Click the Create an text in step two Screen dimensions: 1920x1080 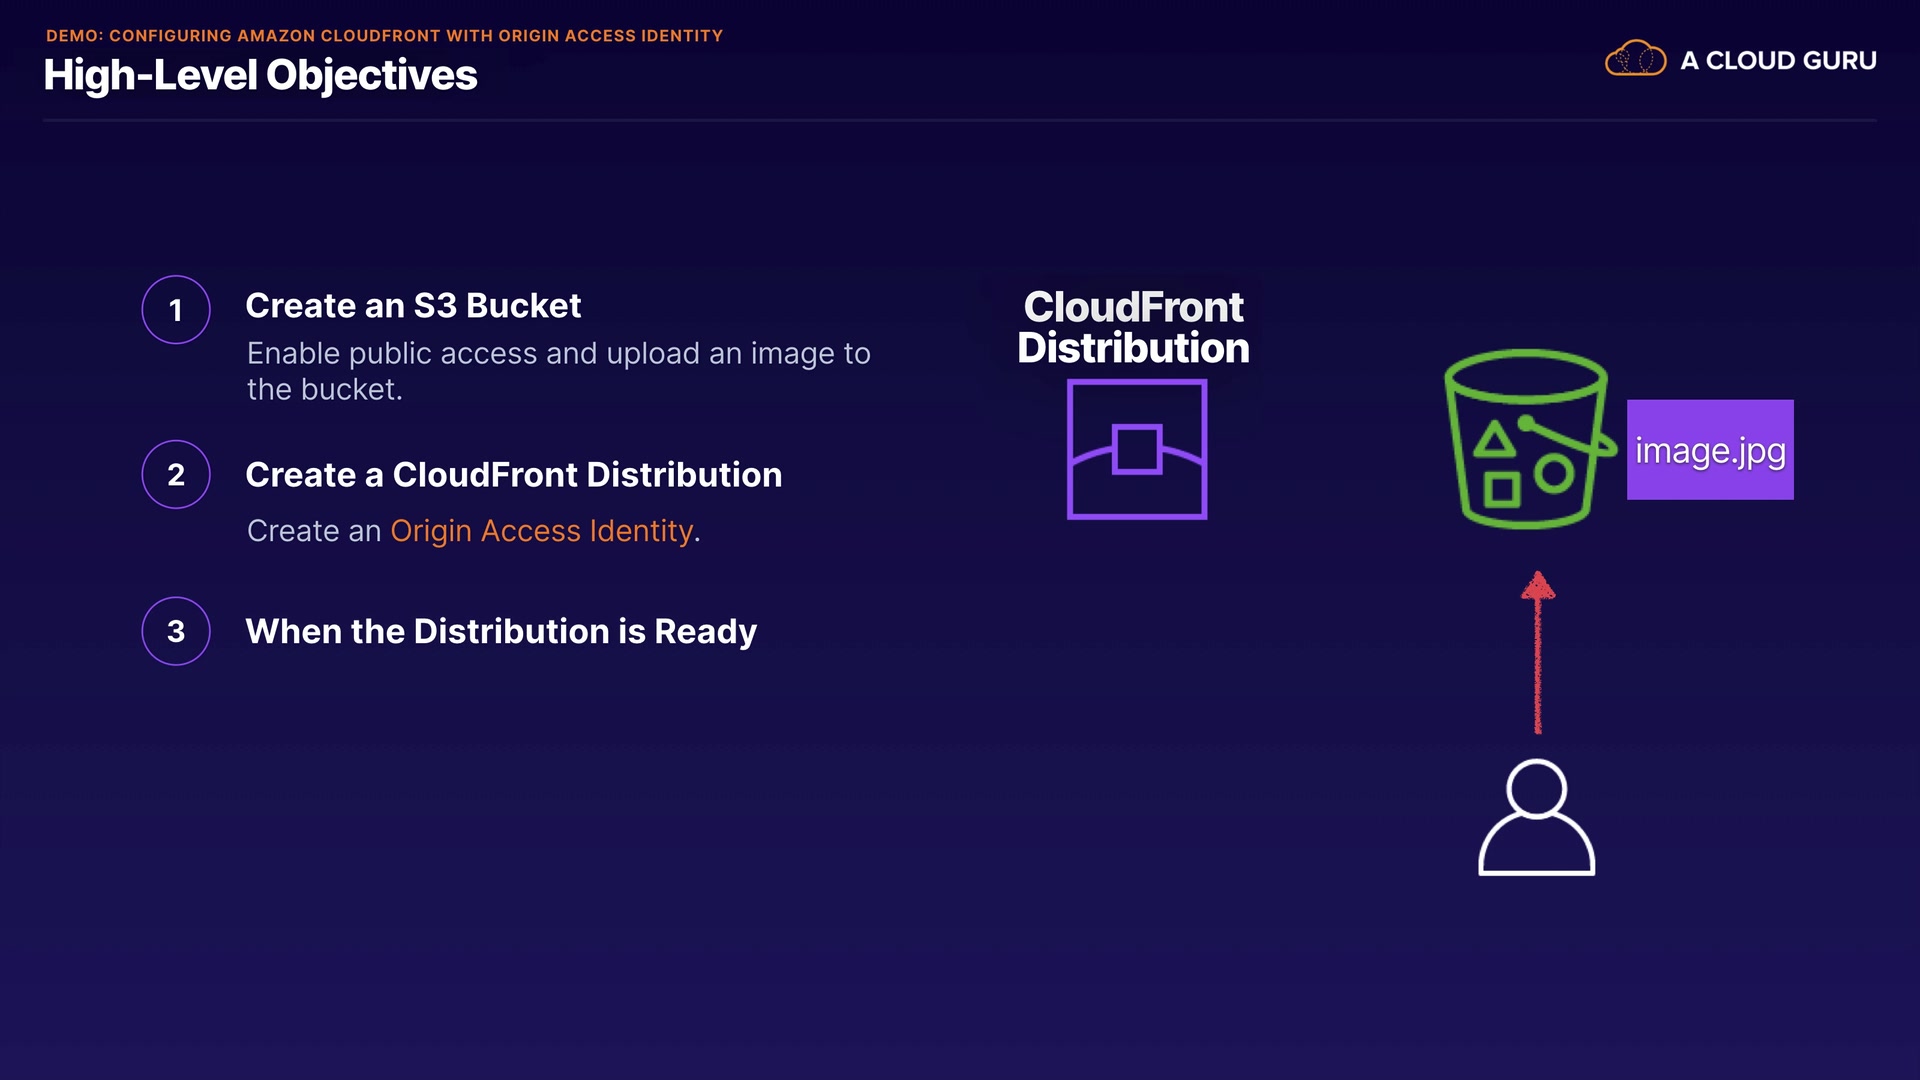[313, 531]
